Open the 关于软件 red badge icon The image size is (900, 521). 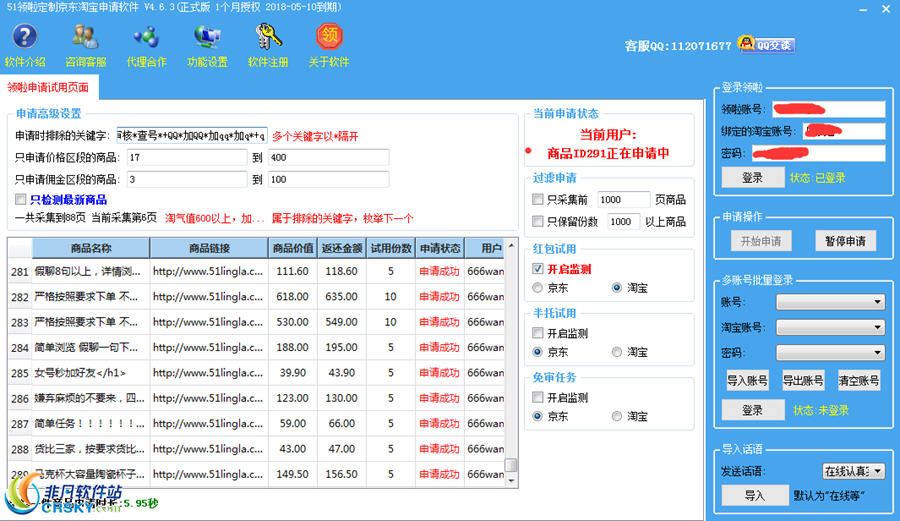(x=329, y=36)
